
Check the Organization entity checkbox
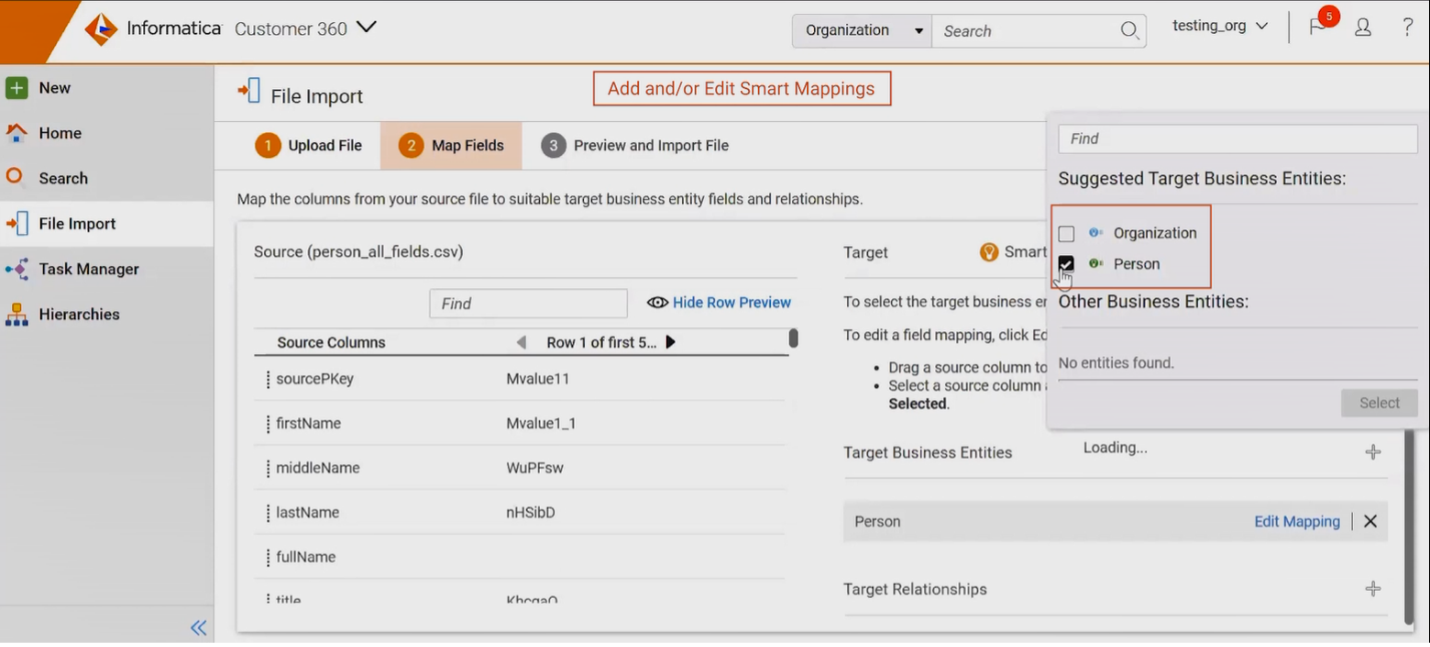click(1066, 233)
